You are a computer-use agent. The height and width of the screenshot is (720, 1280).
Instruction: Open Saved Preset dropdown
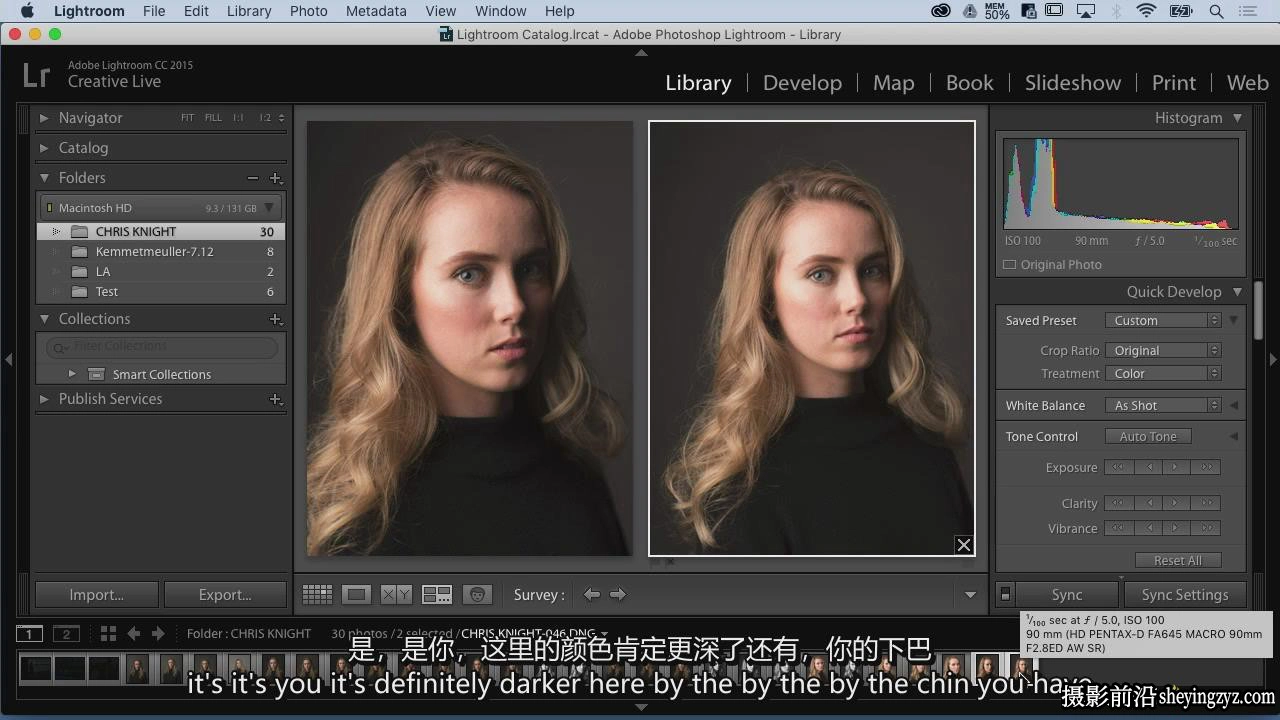coord(1163,321)
